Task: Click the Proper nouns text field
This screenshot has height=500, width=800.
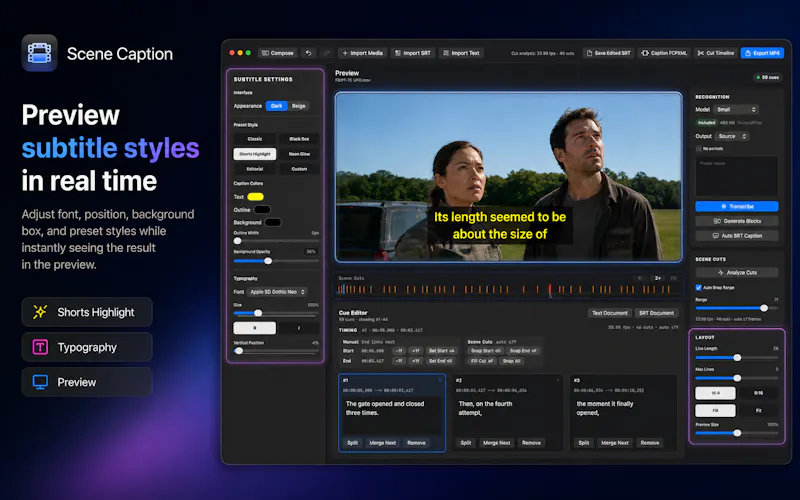Action: 737,177
